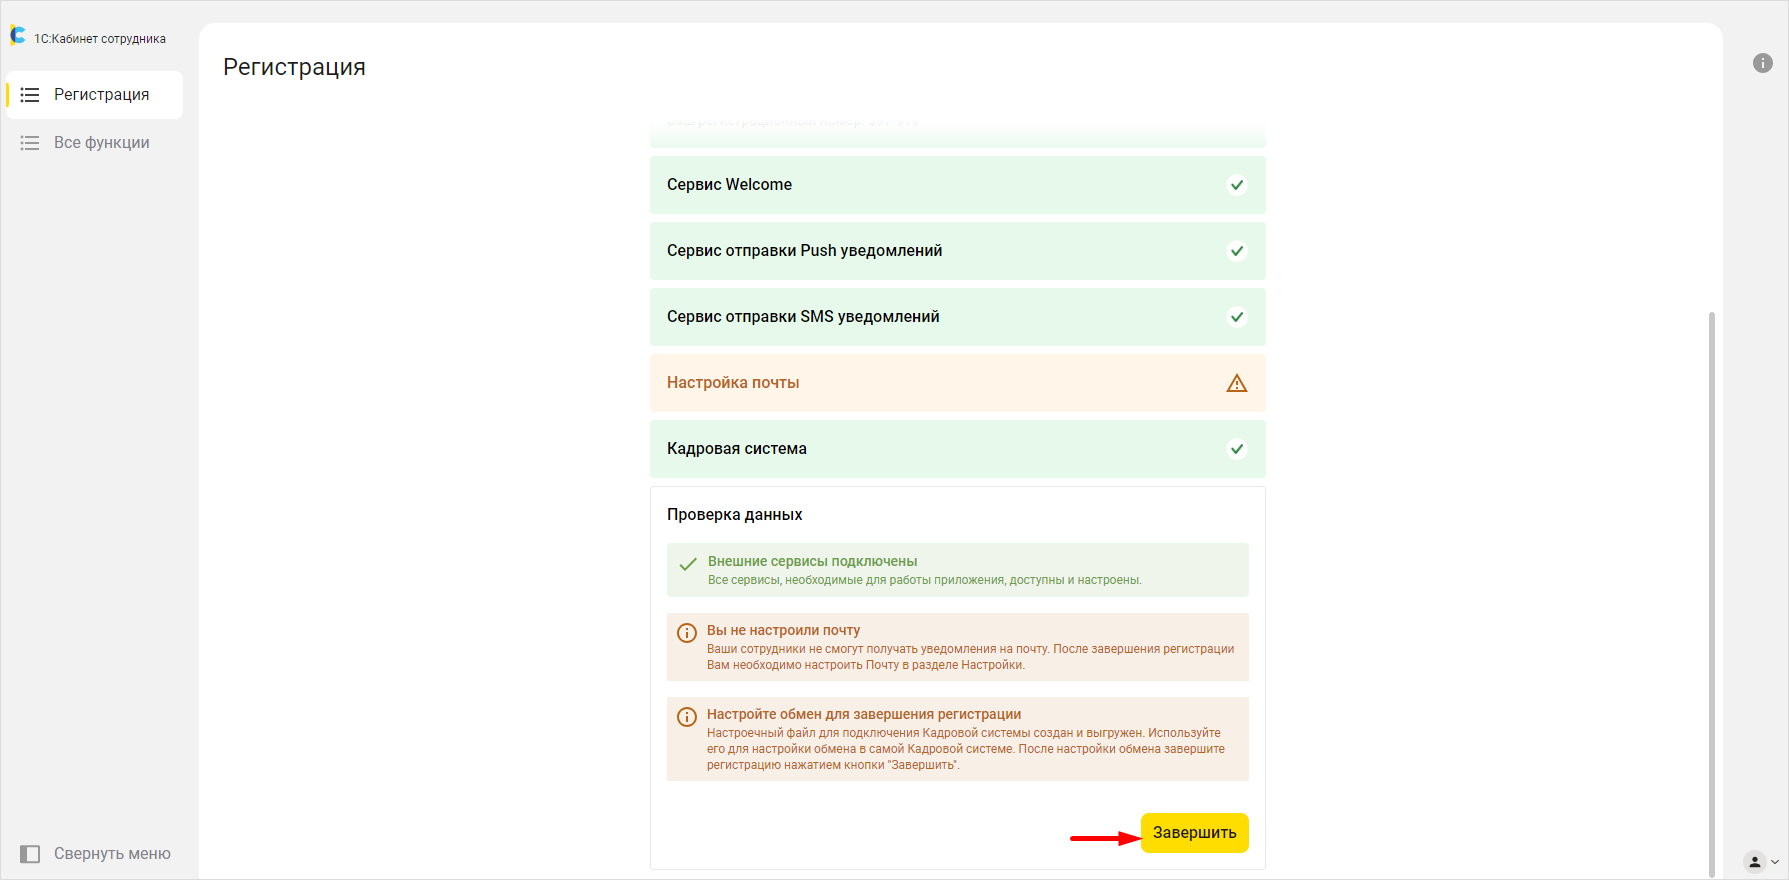Click the Свернуть меню collapse option

tap(95, 854)
